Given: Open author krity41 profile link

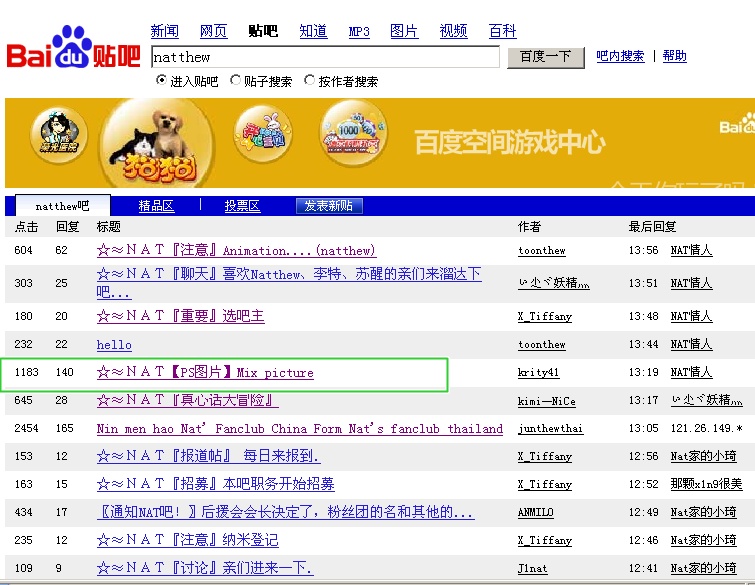Looking at the screenshot, I should click(538, 372).
